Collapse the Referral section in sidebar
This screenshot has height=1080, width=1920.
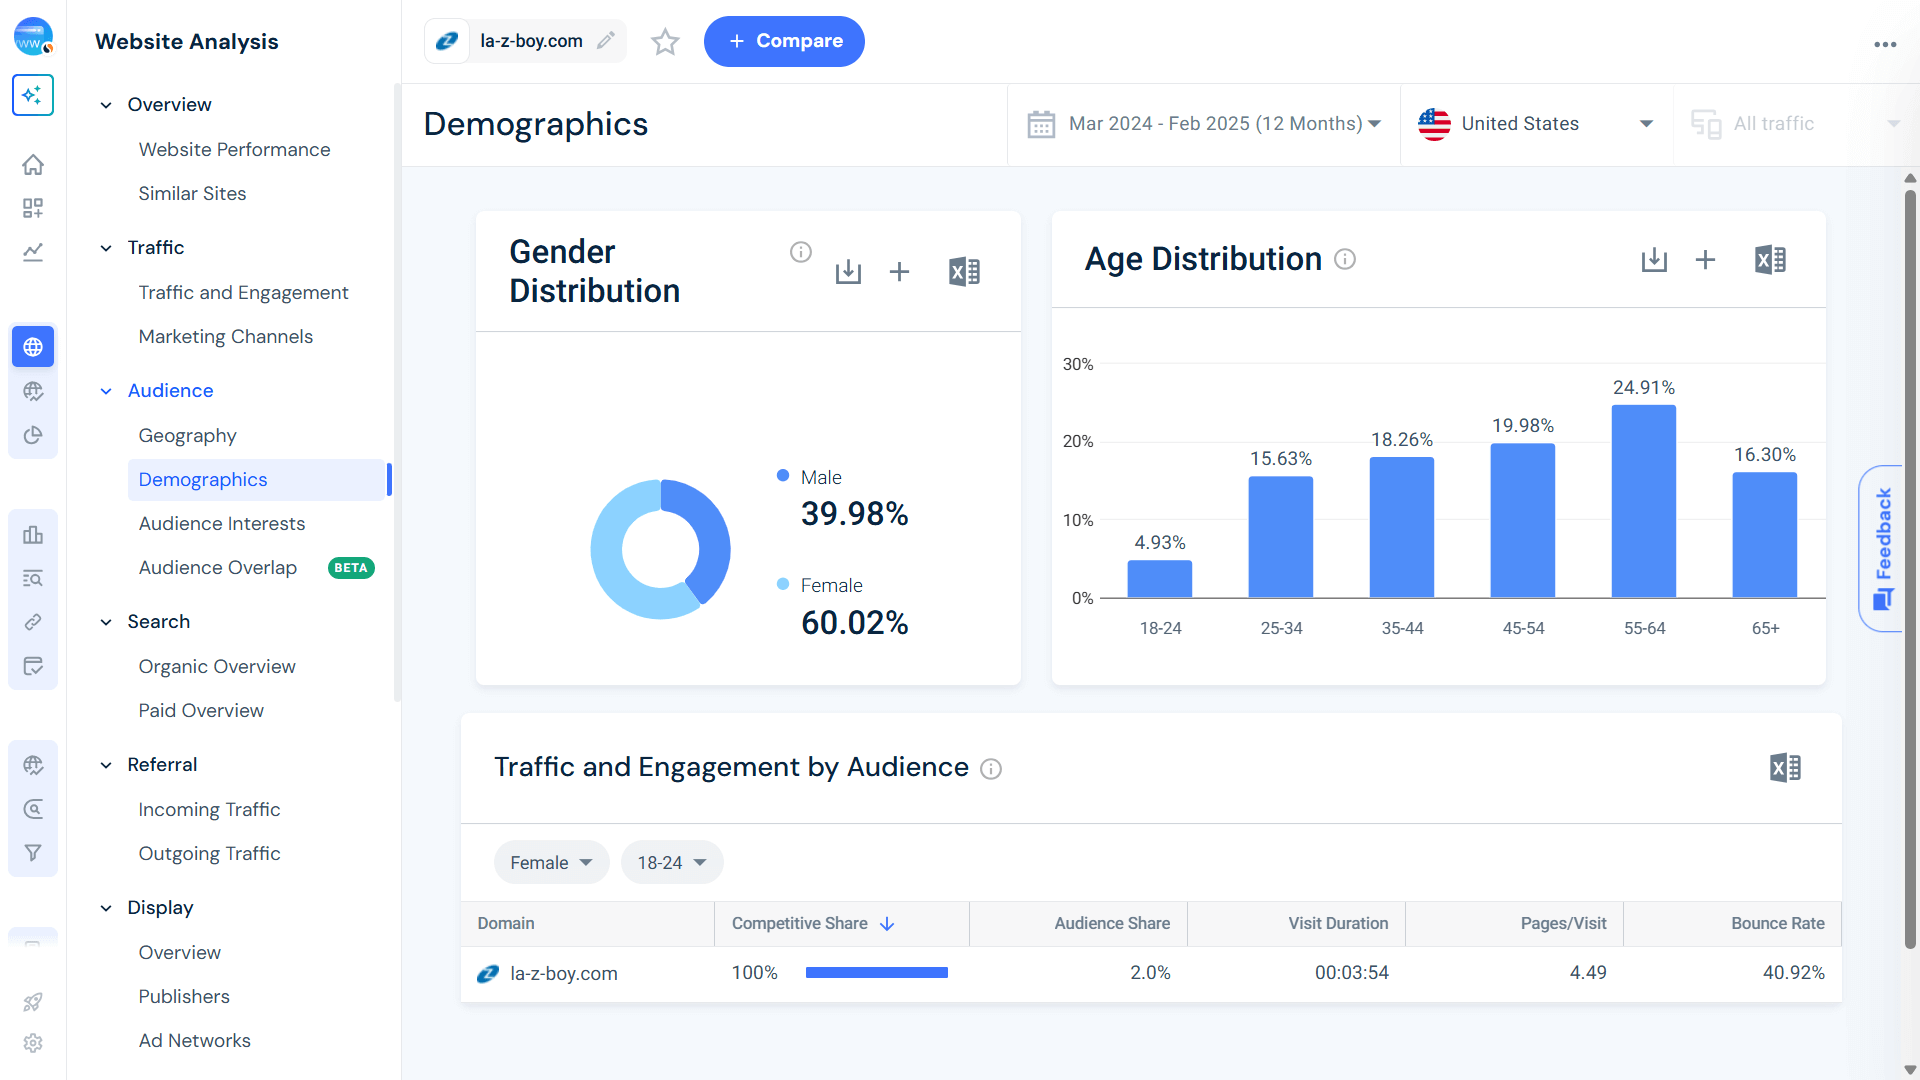pyautogui.click(x=106, y=765)
